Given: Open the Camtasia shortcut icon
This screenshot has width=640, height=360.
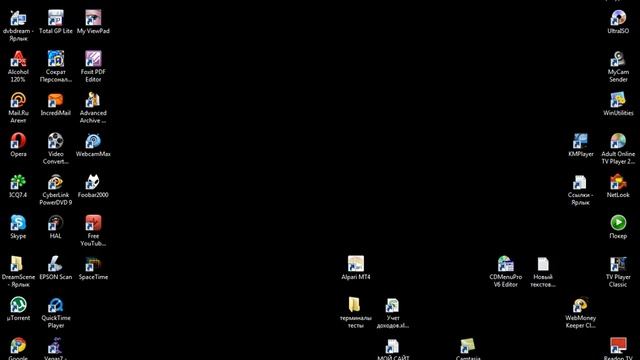Looking at the screenshot, I should [468, 346].
